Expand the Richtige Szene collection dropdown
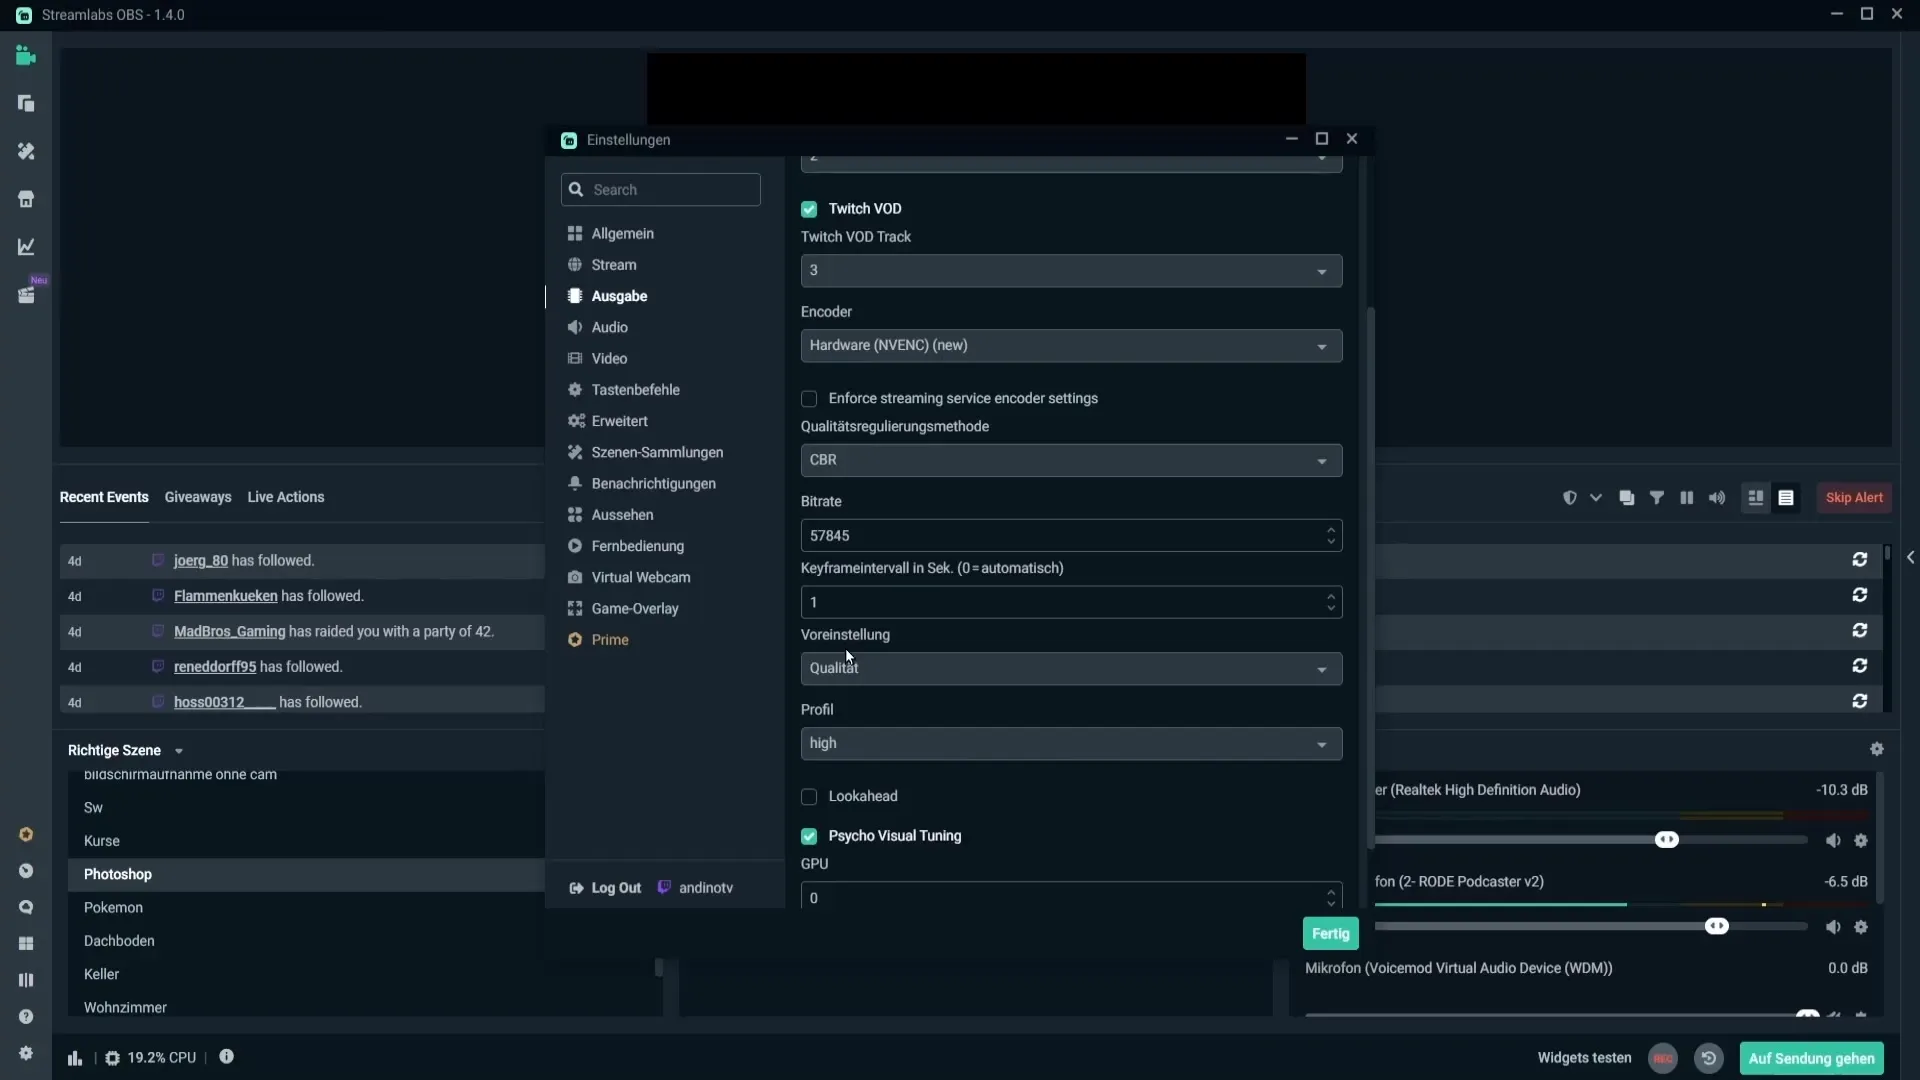The width and height of the screenshot is (1920, 1080). [179, 751]
